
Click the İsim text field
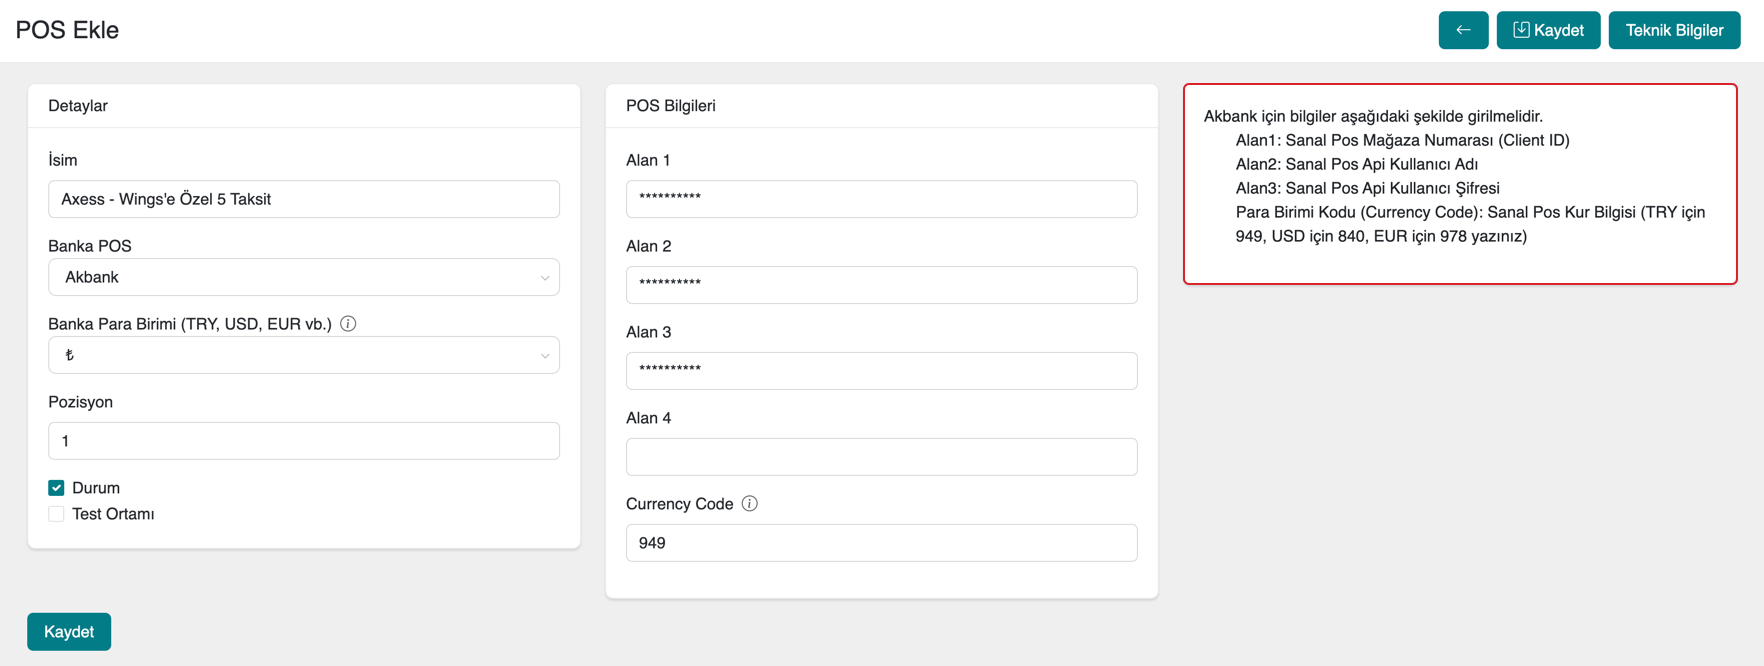pos(303,199)
